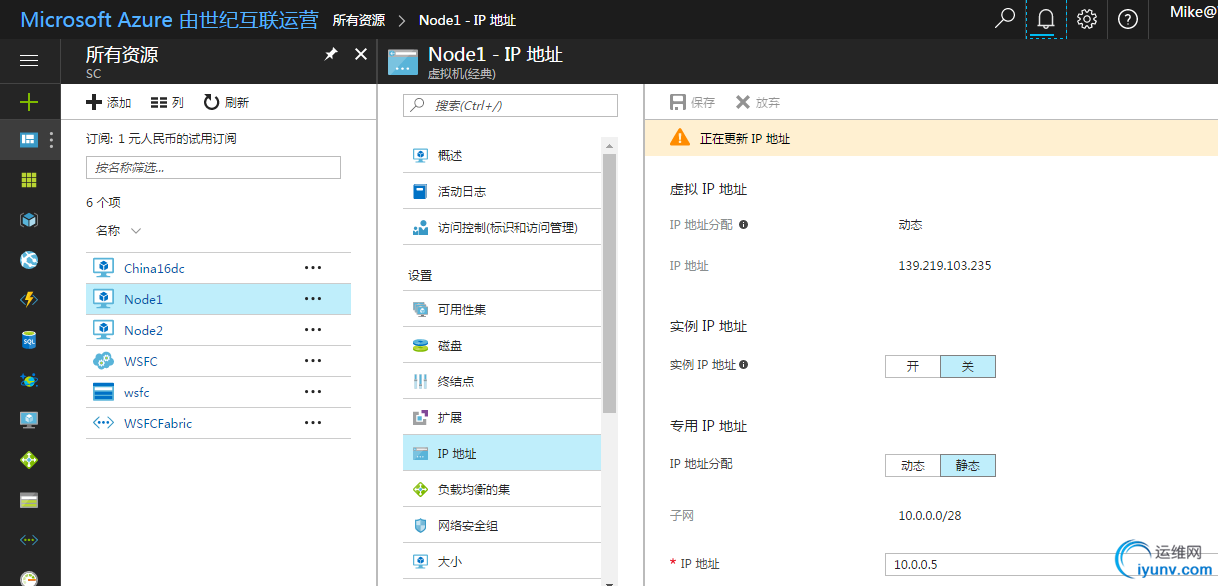Screen dimensions: 1218x586
Task: Click the green plus New icon
Action: (29, 101)
